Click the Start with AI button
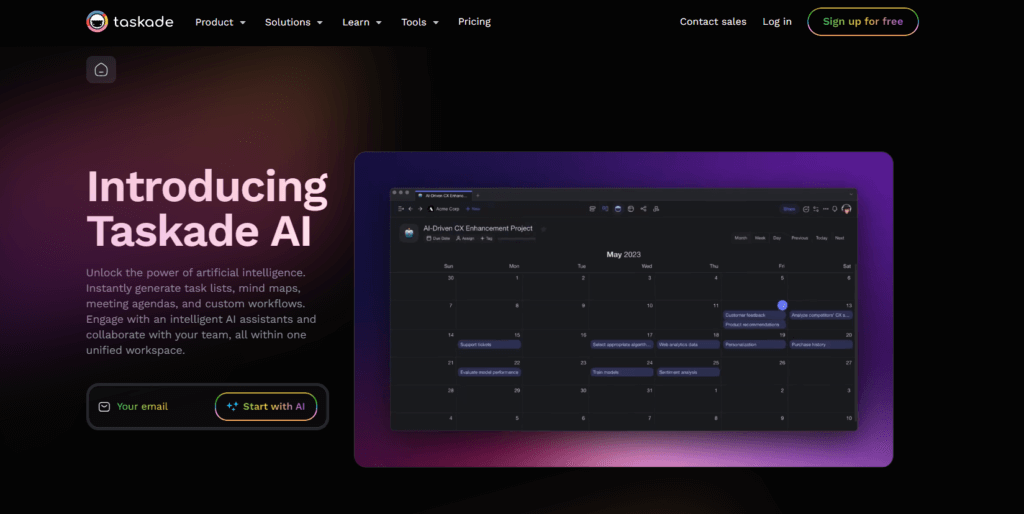Viewport: 1024px width, 514px height. (266, 406)
